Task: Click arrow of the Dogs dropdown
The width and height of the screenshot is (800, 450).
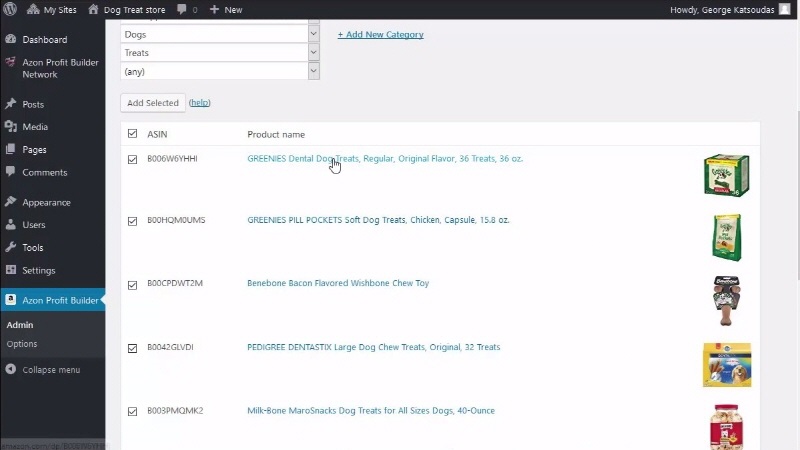Action: (x=313, y=34)
